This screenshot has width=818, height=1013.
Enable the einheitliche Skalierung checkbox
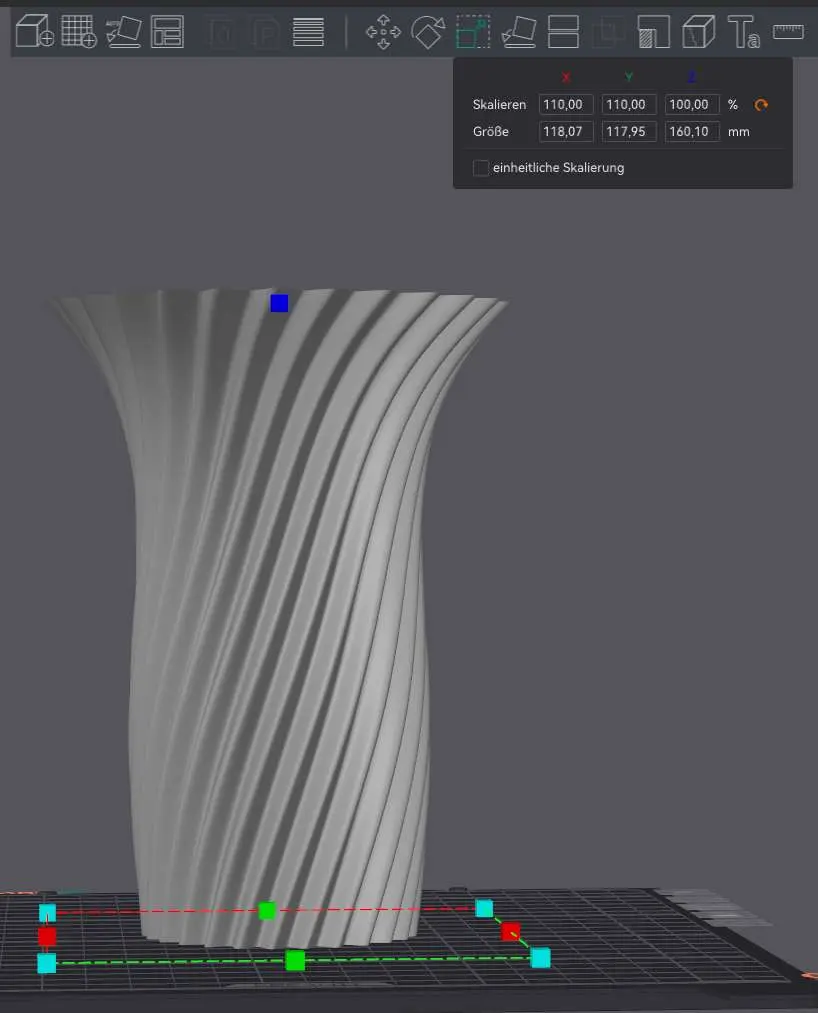[x=481, y=168]
